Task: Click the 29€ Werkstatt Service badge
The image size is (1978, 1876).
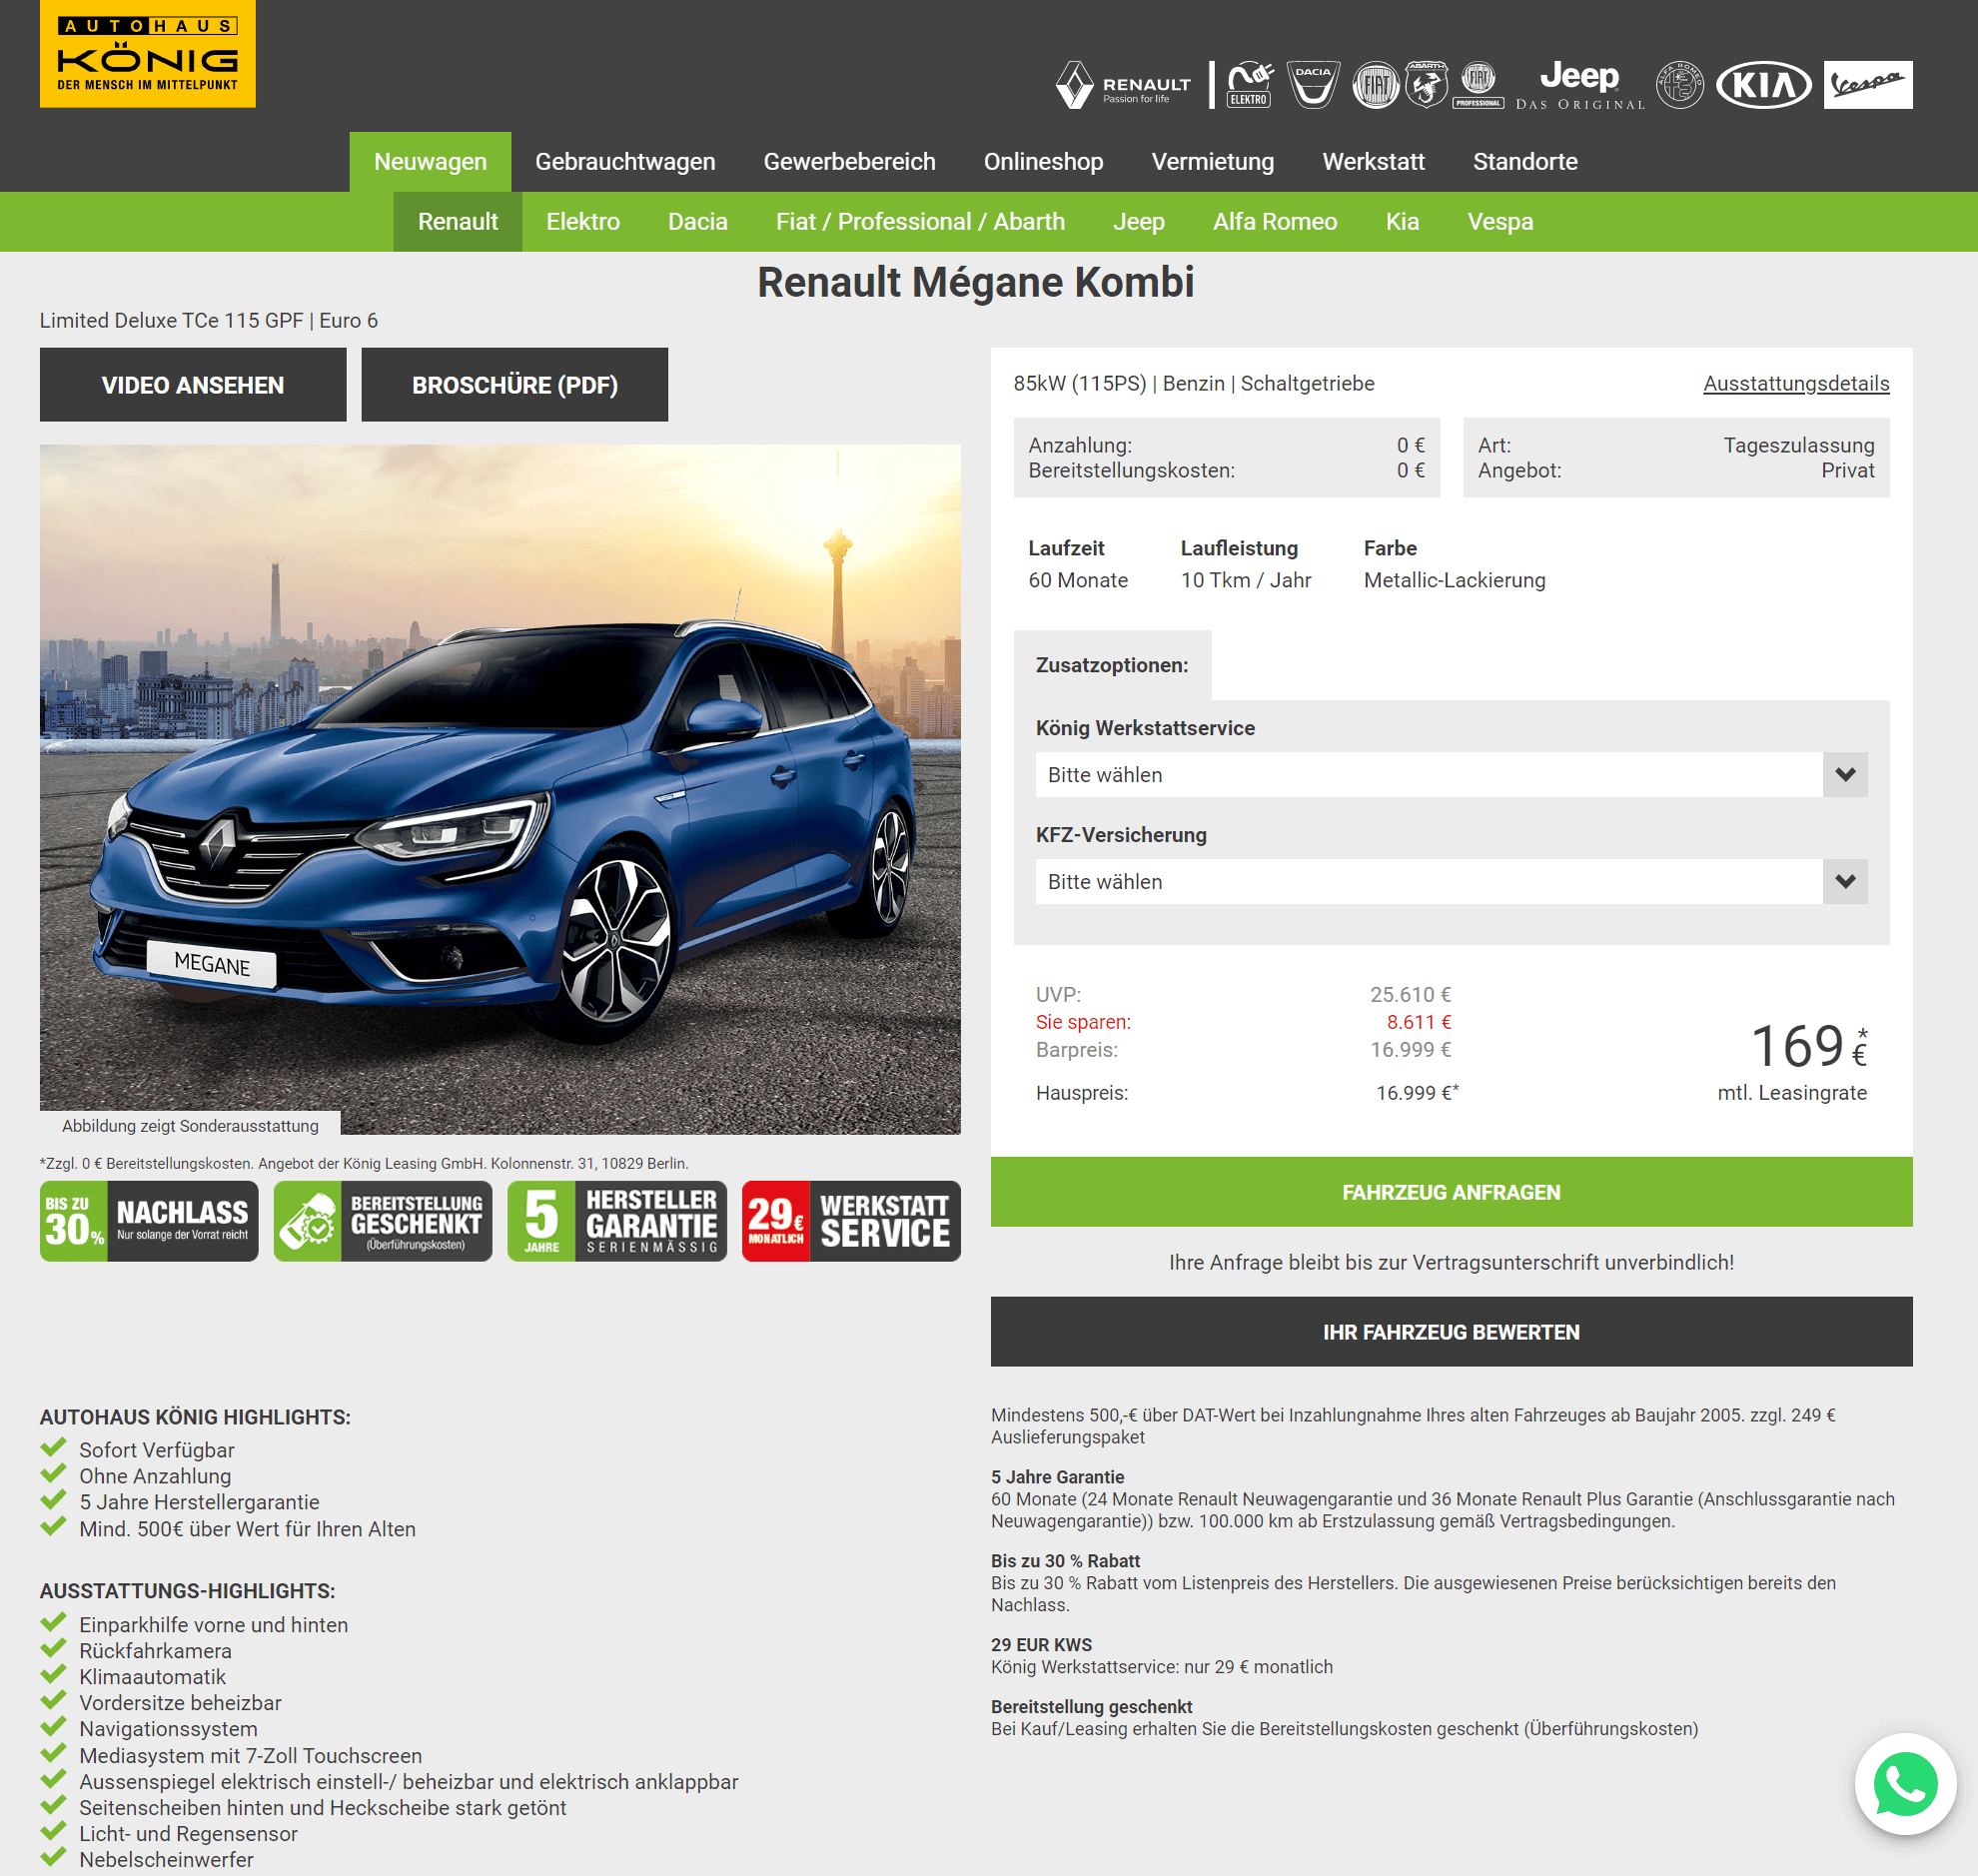Action: (x=851, y=1221)
